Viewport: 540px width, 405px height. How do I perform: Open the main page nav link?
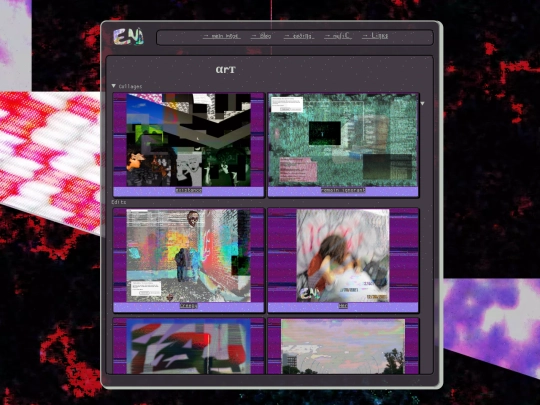[221, 36]
